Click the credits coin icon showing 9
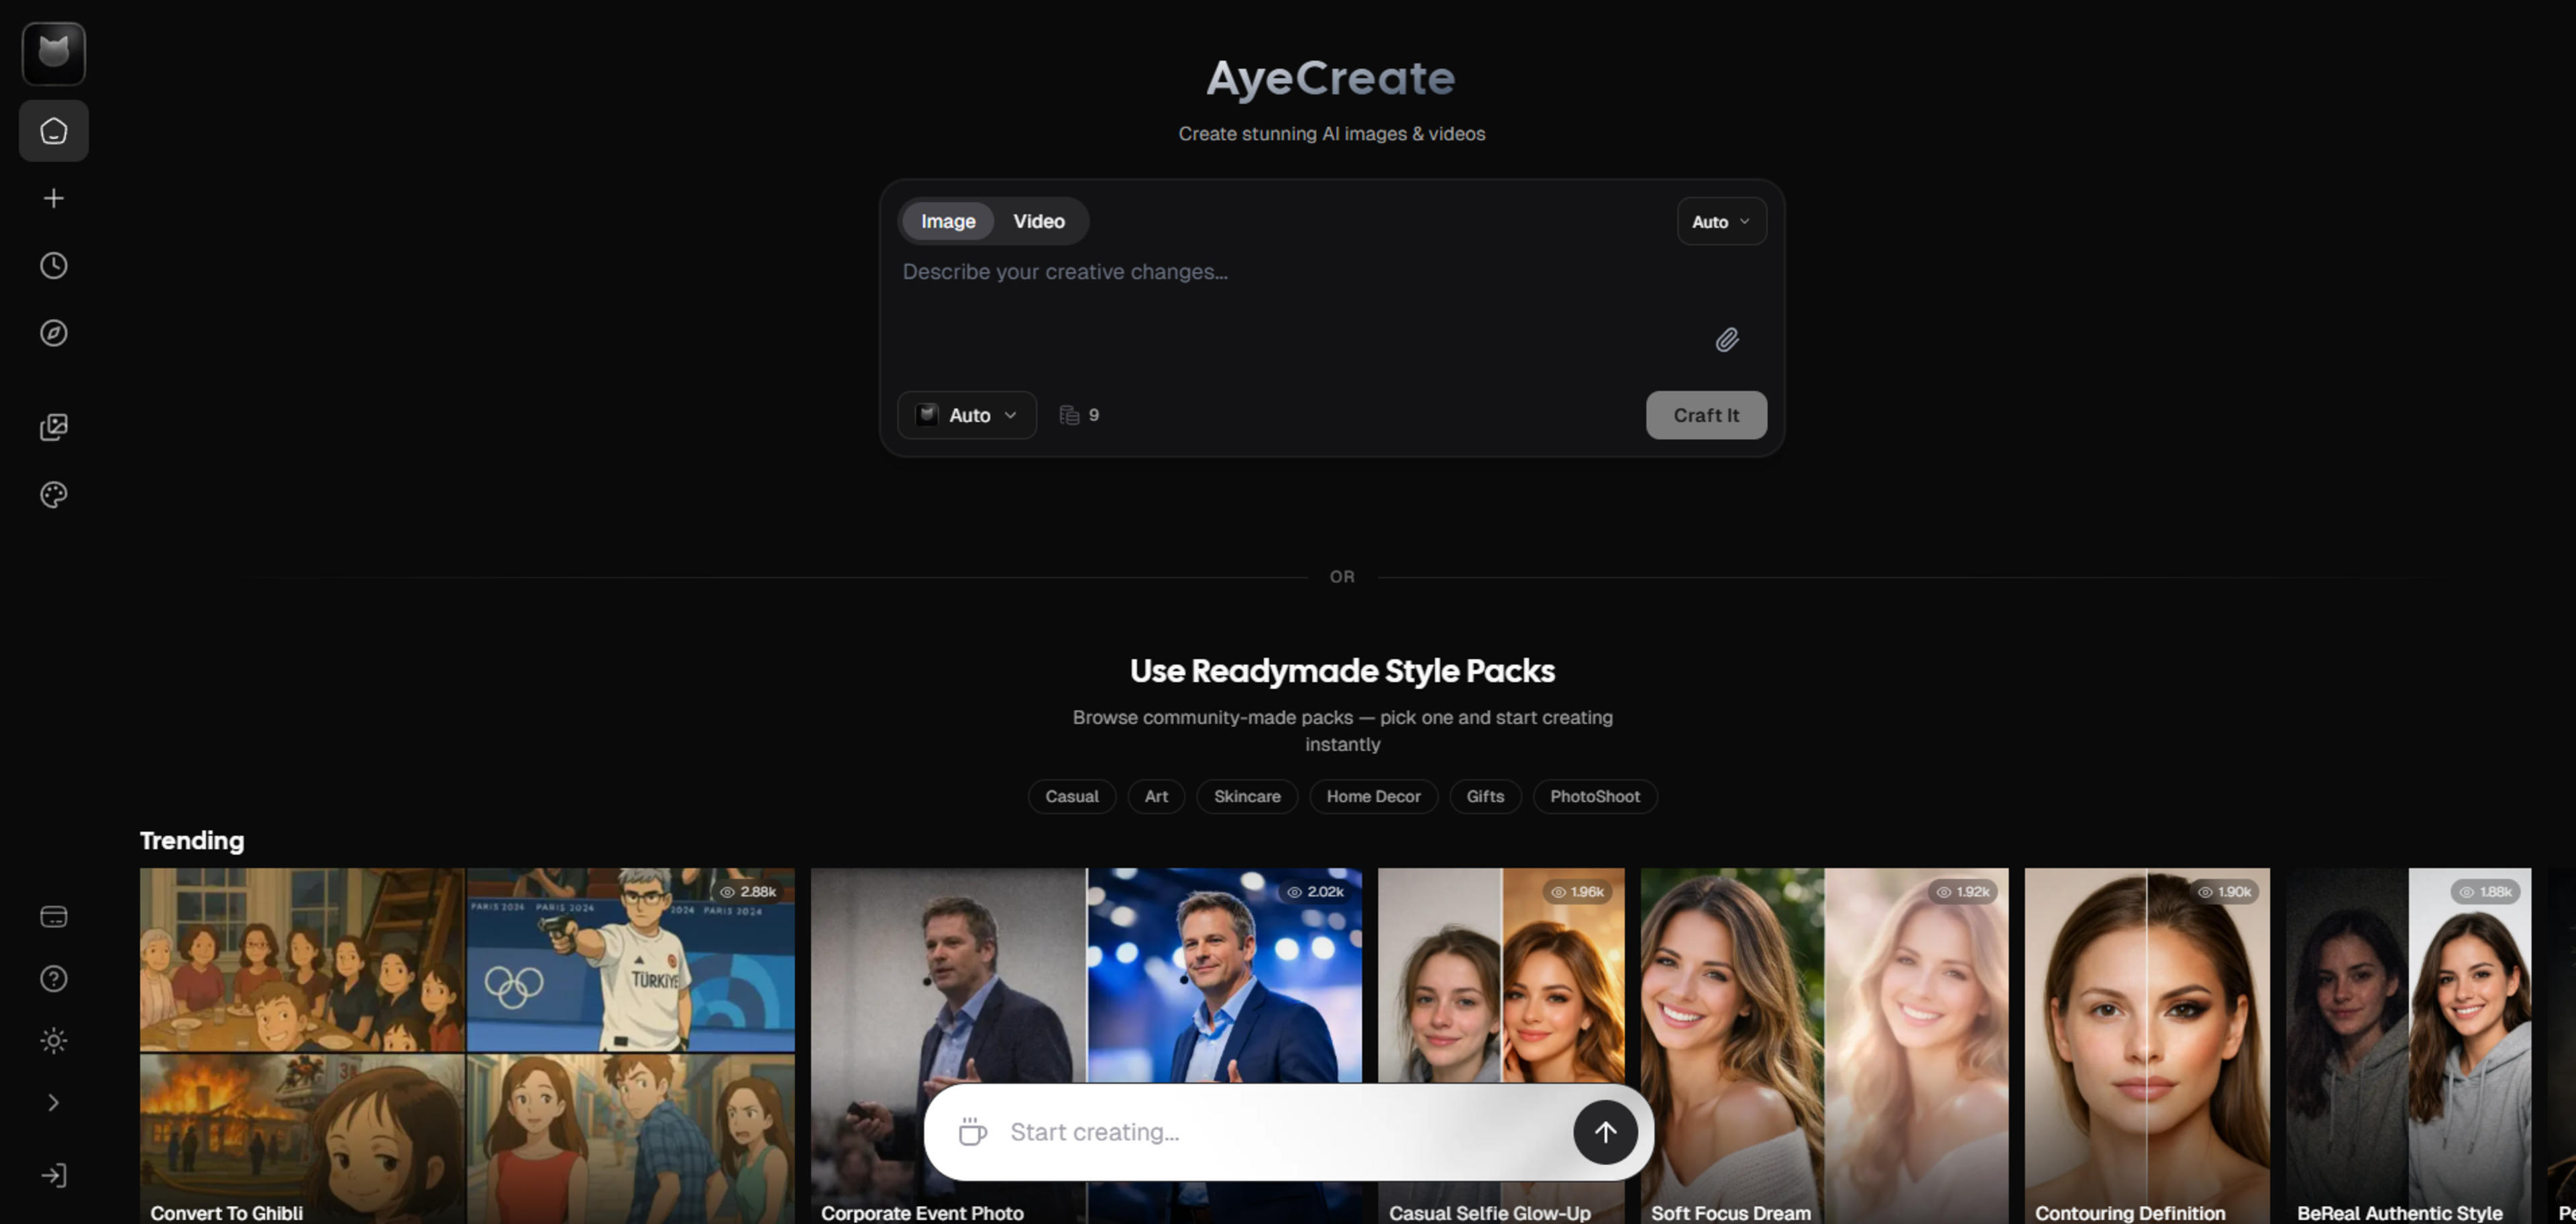2576x1224 pixels. coord(1070,415)
